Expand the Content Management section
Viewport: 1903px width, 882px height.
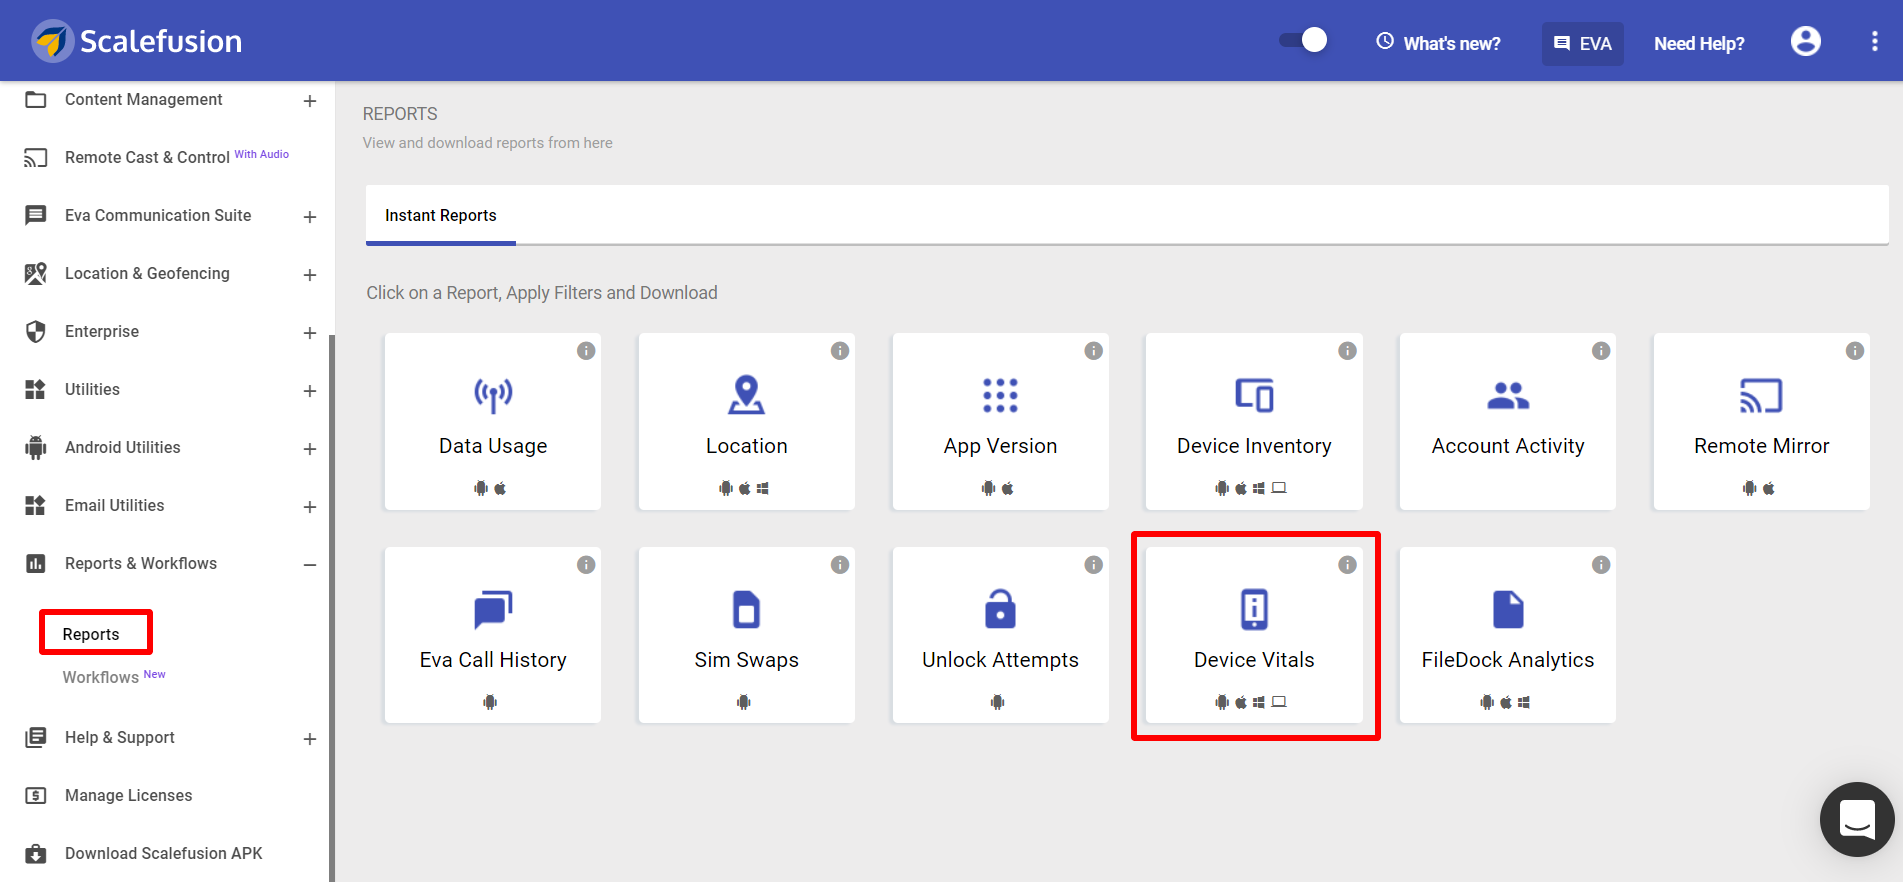pos(310,101)
